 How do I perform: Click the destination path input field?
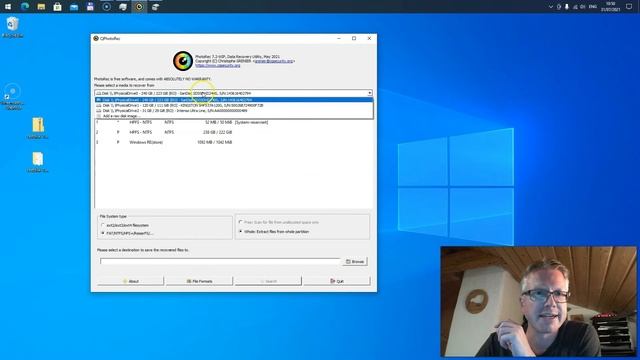220,261
